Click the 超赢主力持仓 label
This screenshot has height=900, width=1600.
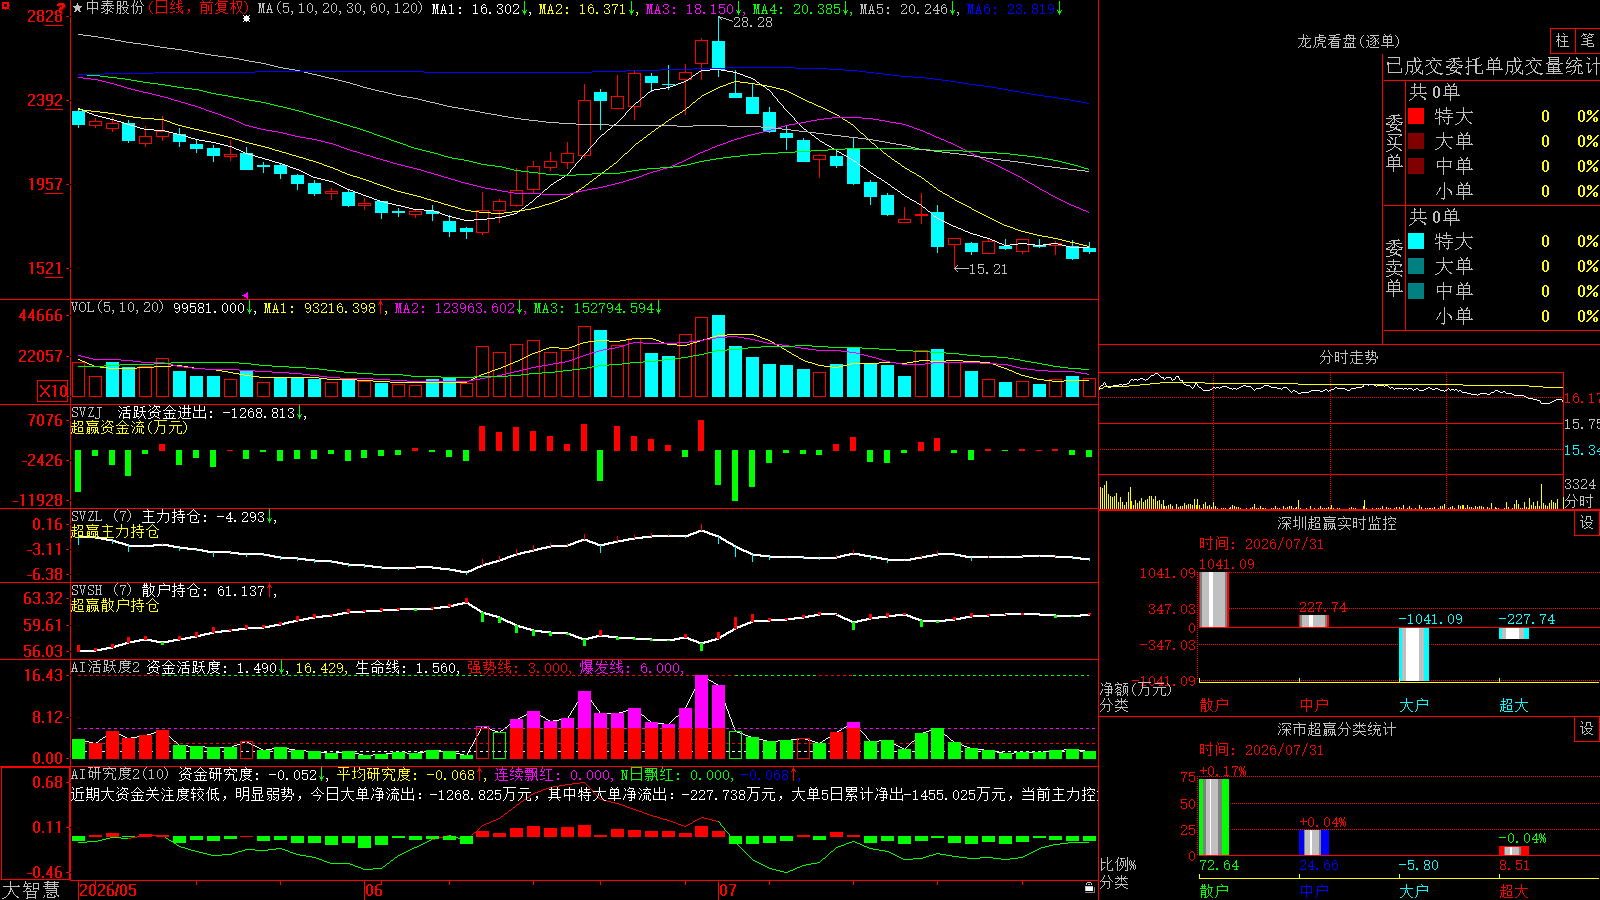coord(115,531)
